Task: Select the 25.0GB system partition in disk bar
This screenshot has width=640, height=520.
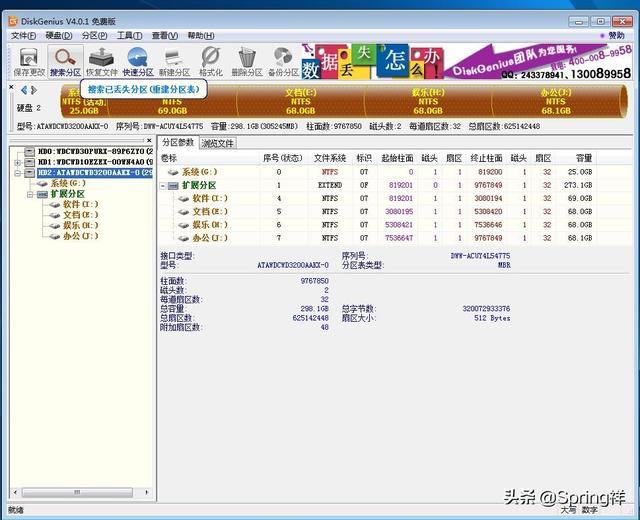Action: 84,106
